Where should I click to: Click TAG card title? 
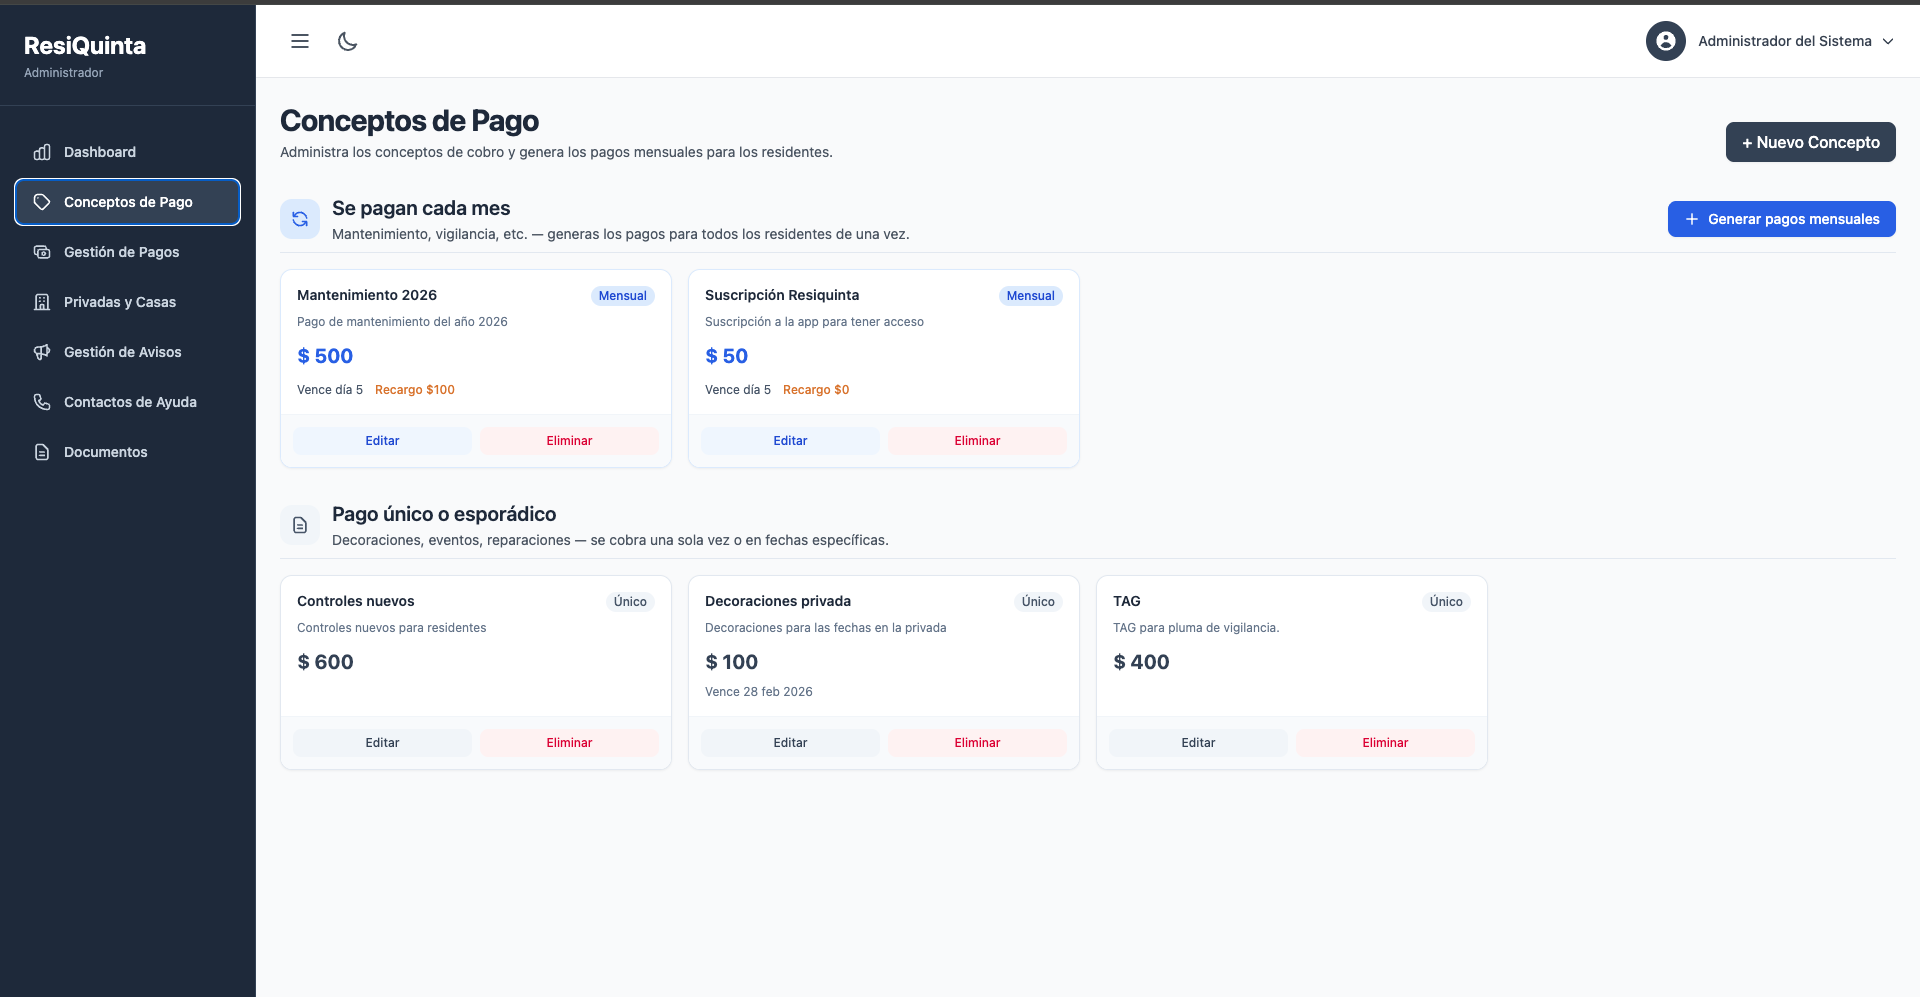tap(1127, 601)
